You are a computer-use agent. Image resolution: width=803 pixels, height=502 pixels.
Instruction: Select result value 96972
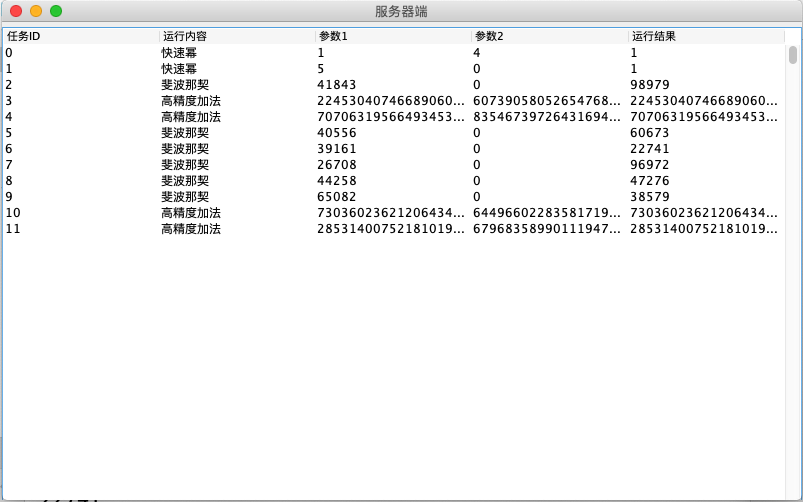[649, 165]
